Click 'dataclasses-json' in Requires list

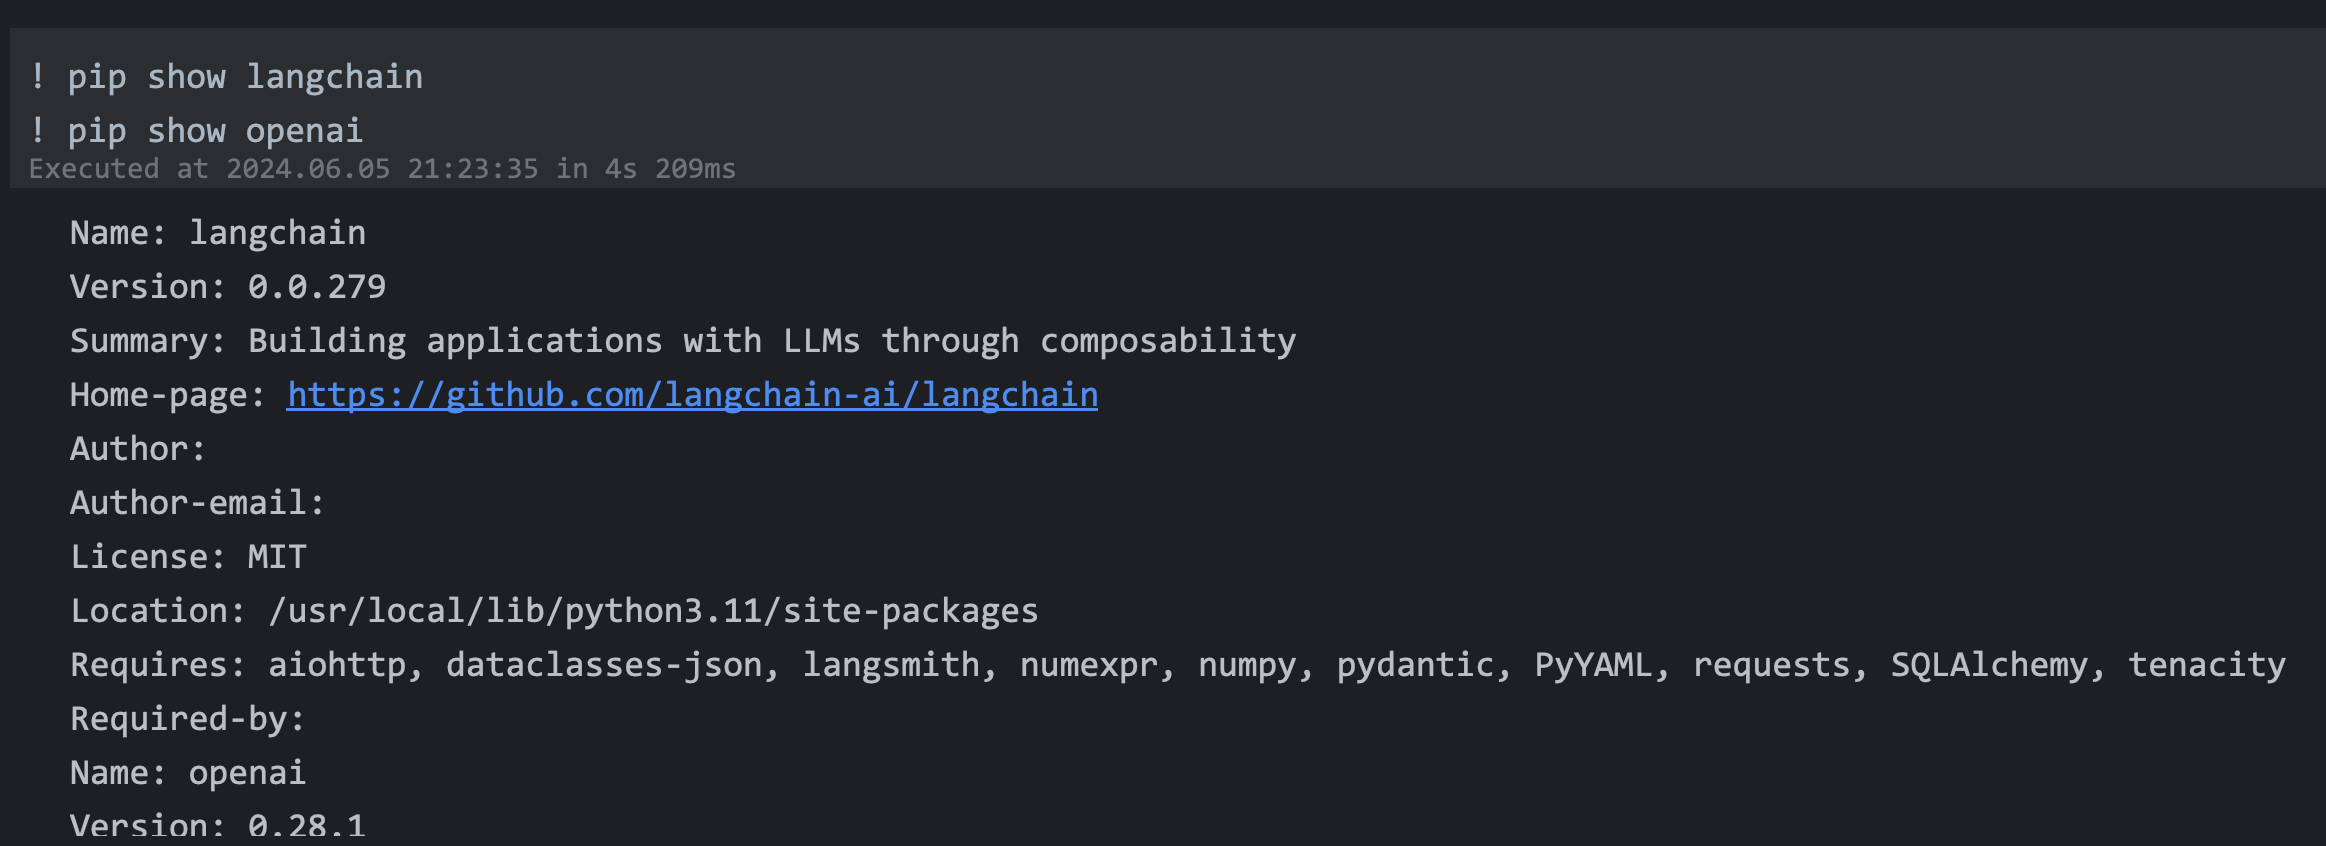pyautogui.click(x=604, y=665)
